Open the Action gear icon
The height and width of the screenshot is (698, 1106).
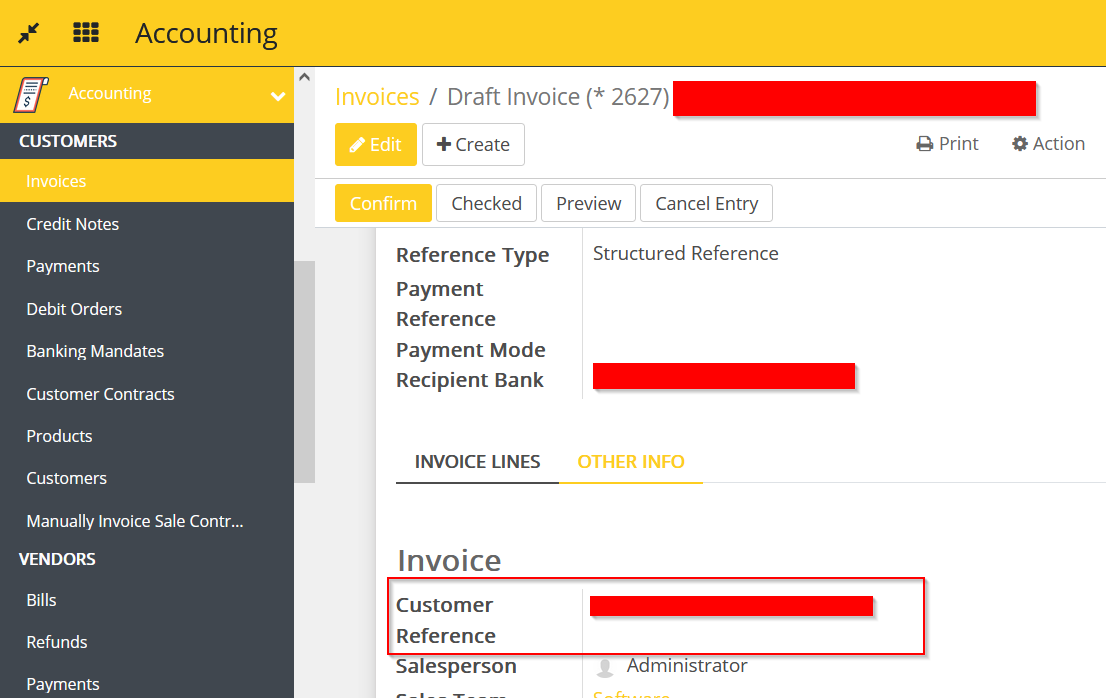click(x=1018, y=143)
